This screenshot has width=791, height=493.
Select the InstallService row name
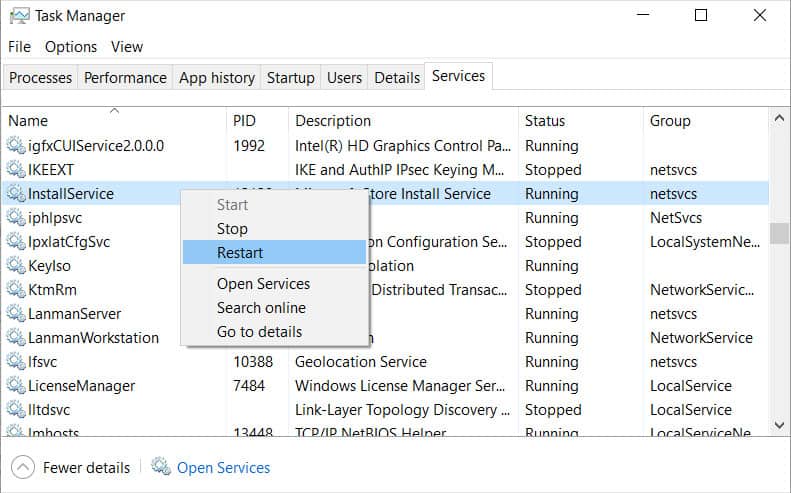(71, 194)
